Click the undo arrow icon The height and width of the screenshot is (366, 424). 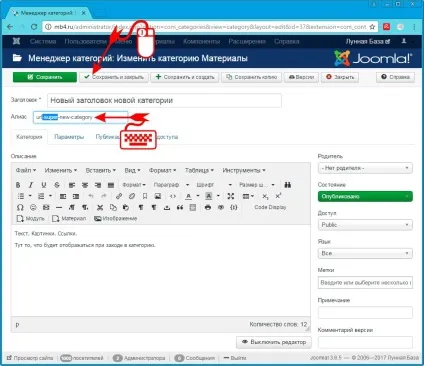[91, 196]
